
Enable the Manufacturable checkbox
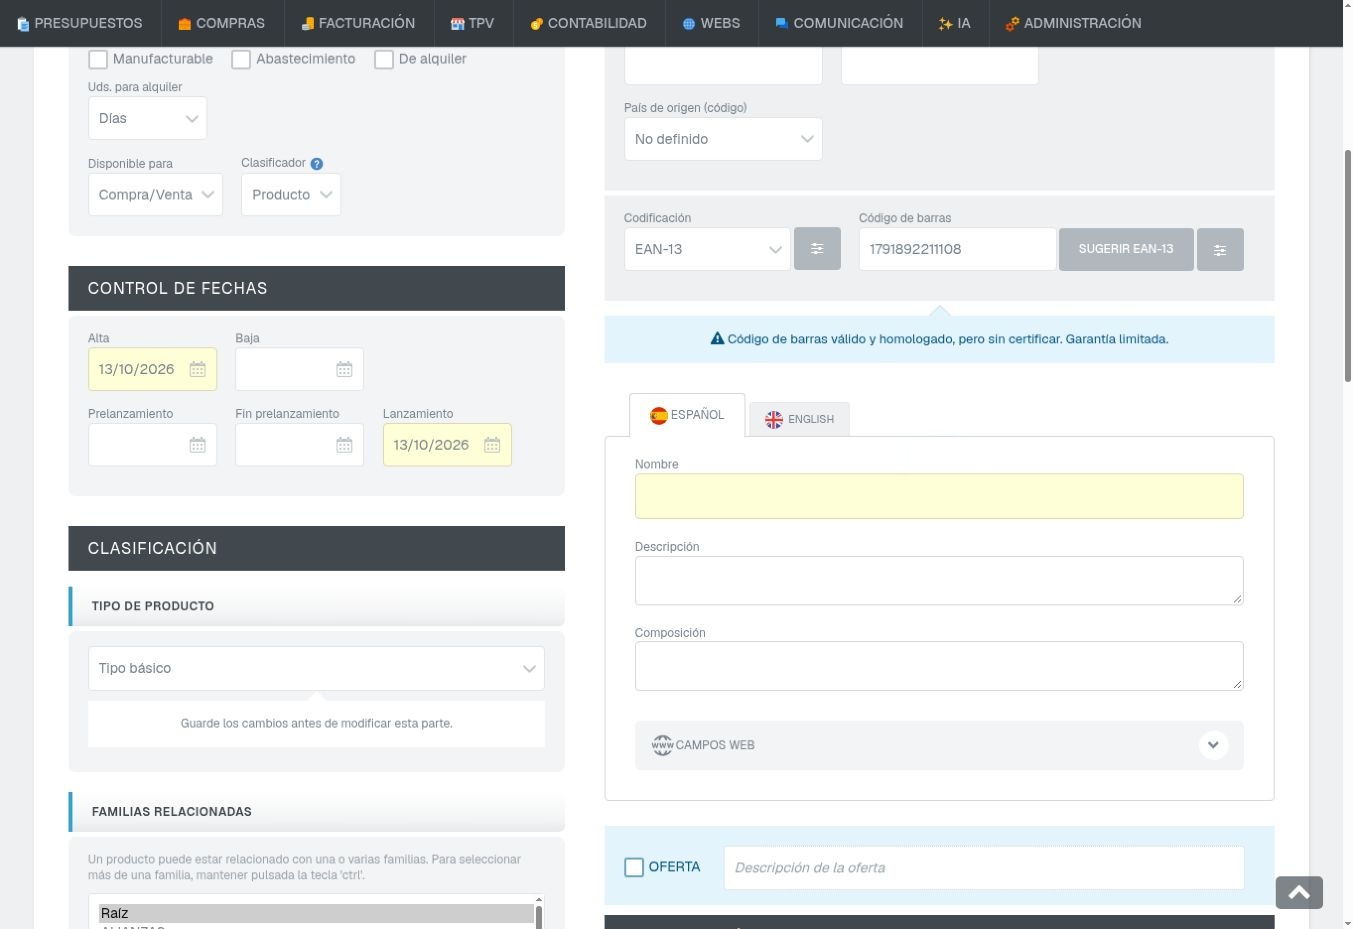click(98, 59)
